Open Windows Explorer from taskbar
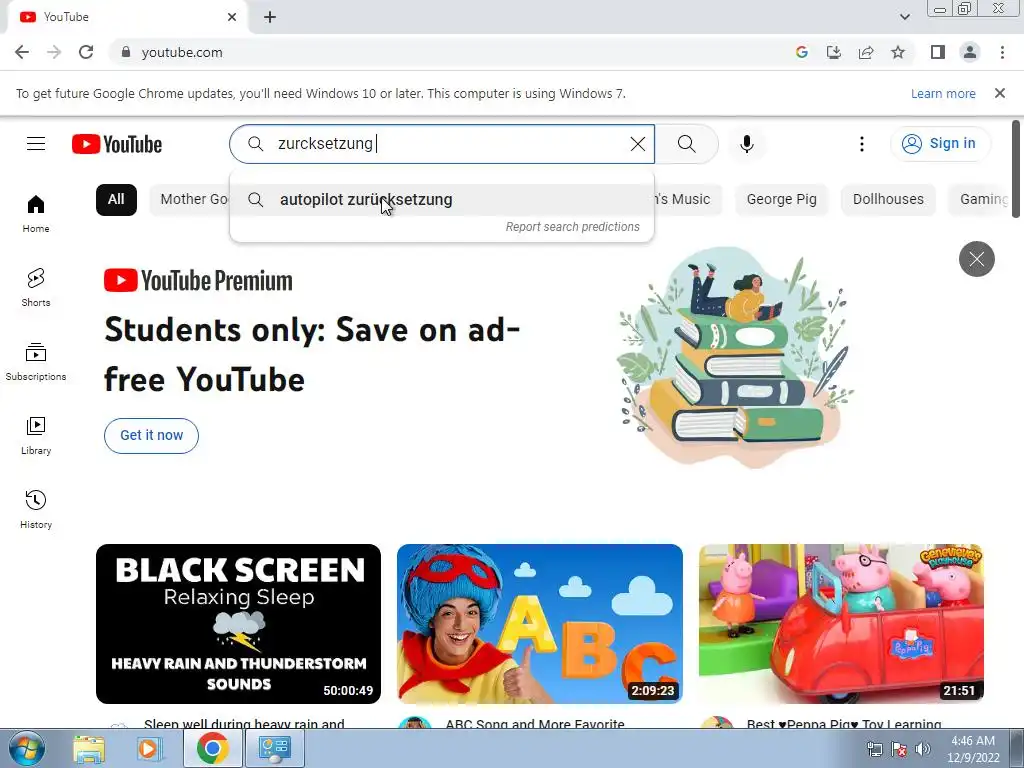Viewport: 1024px width, 768px height. pyautogui.click(x=89, y=748)
